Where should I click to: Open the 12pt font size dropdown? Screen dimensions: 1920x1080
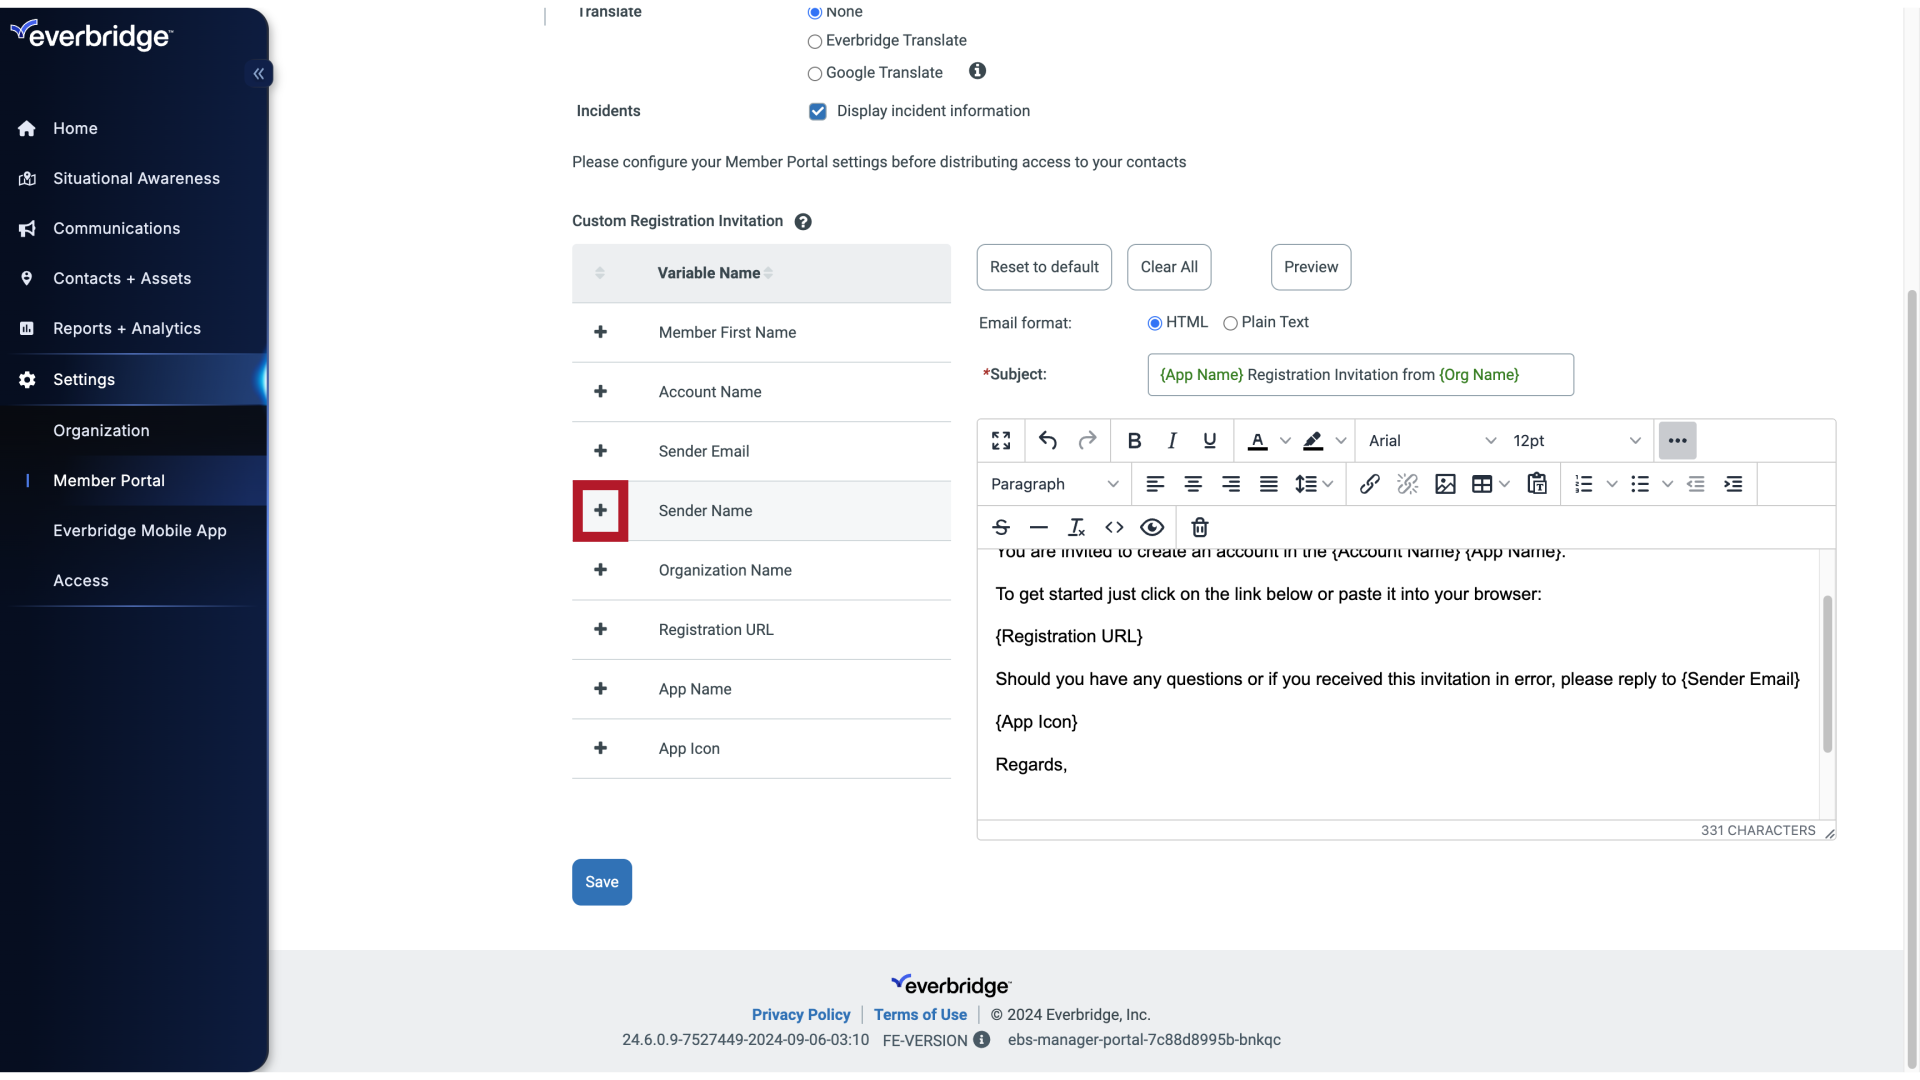pyautogui.click(x=1576, y=441)
